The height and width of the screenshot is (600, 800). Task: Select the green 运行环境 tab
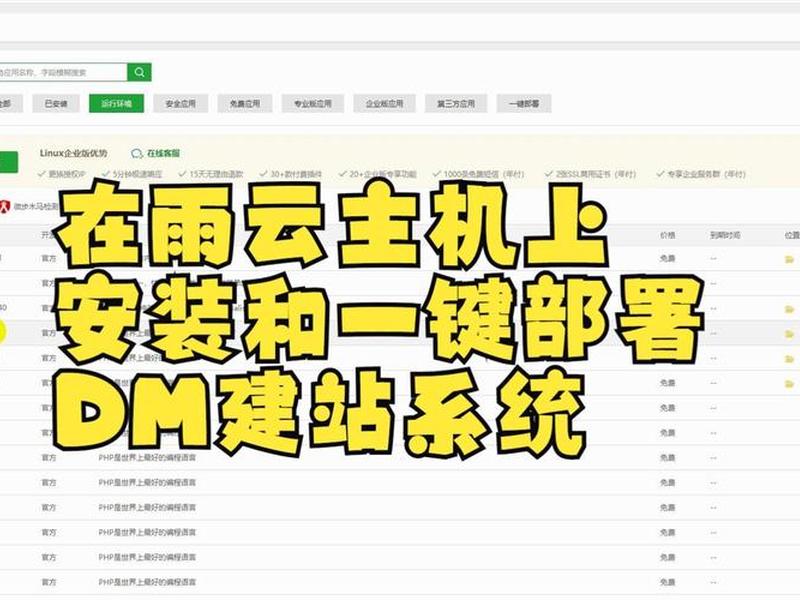click(116, 104)
